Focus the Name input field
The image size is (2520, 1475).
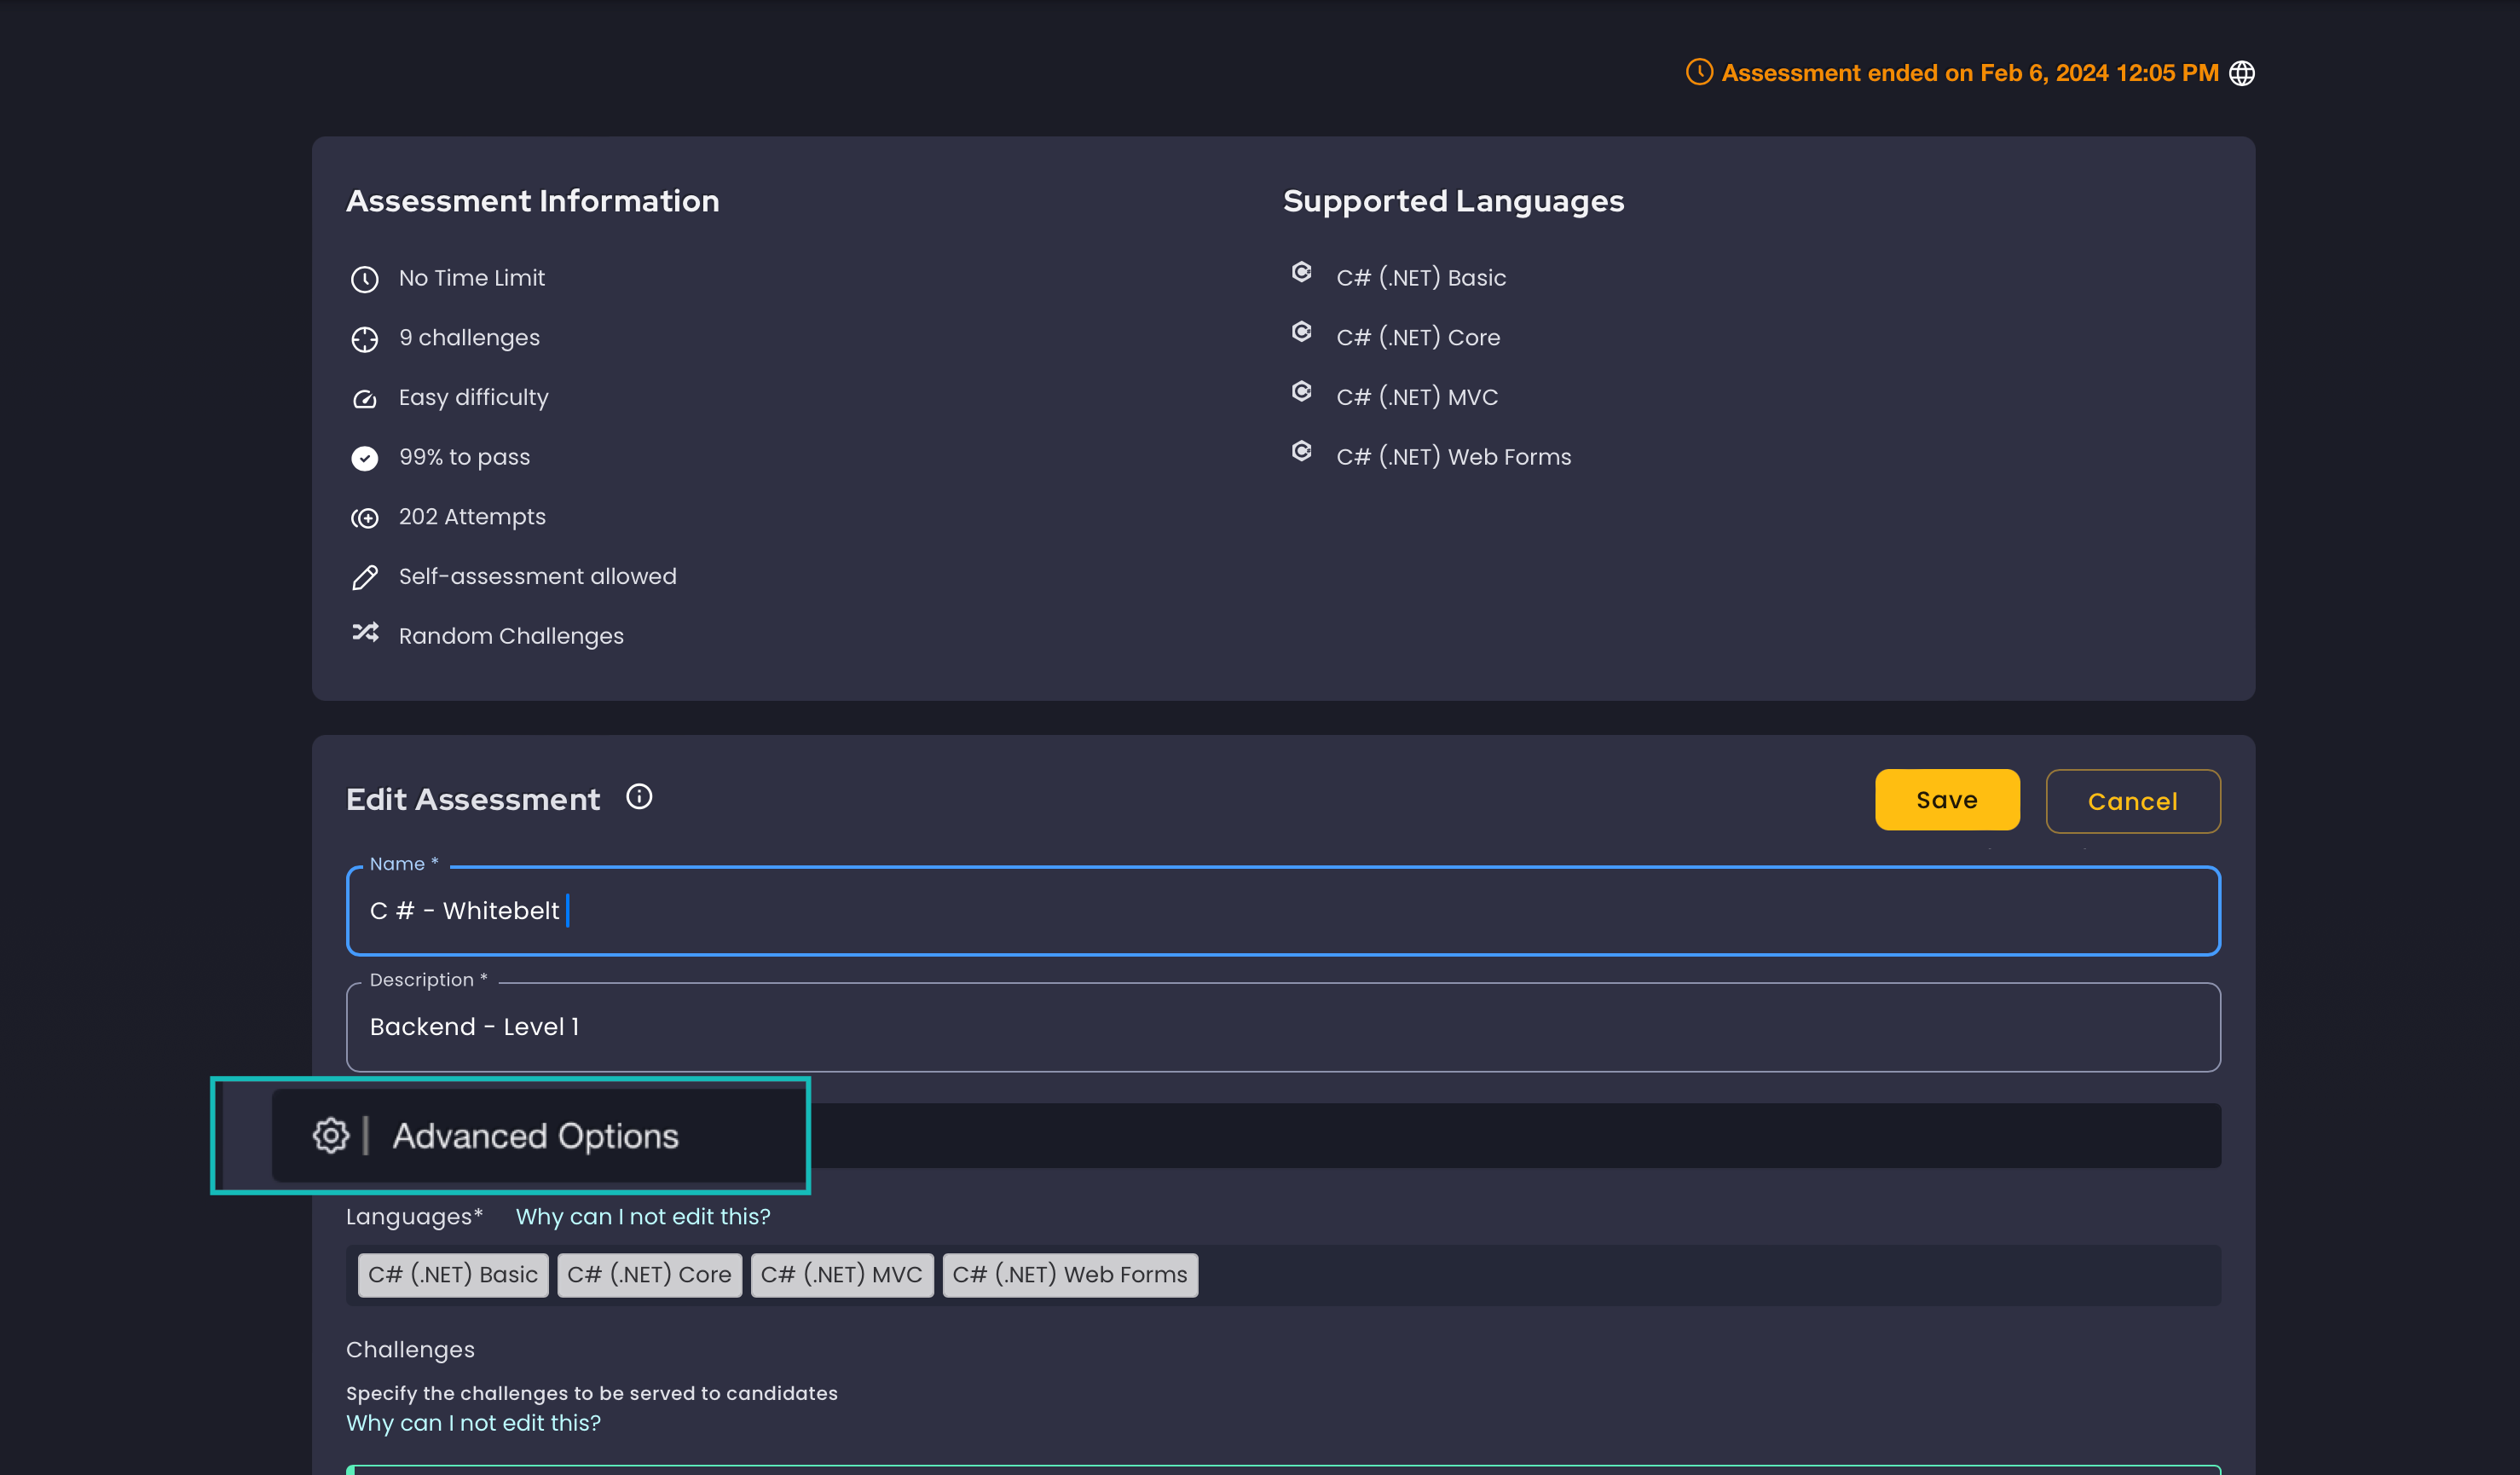tap(1283, 910)
